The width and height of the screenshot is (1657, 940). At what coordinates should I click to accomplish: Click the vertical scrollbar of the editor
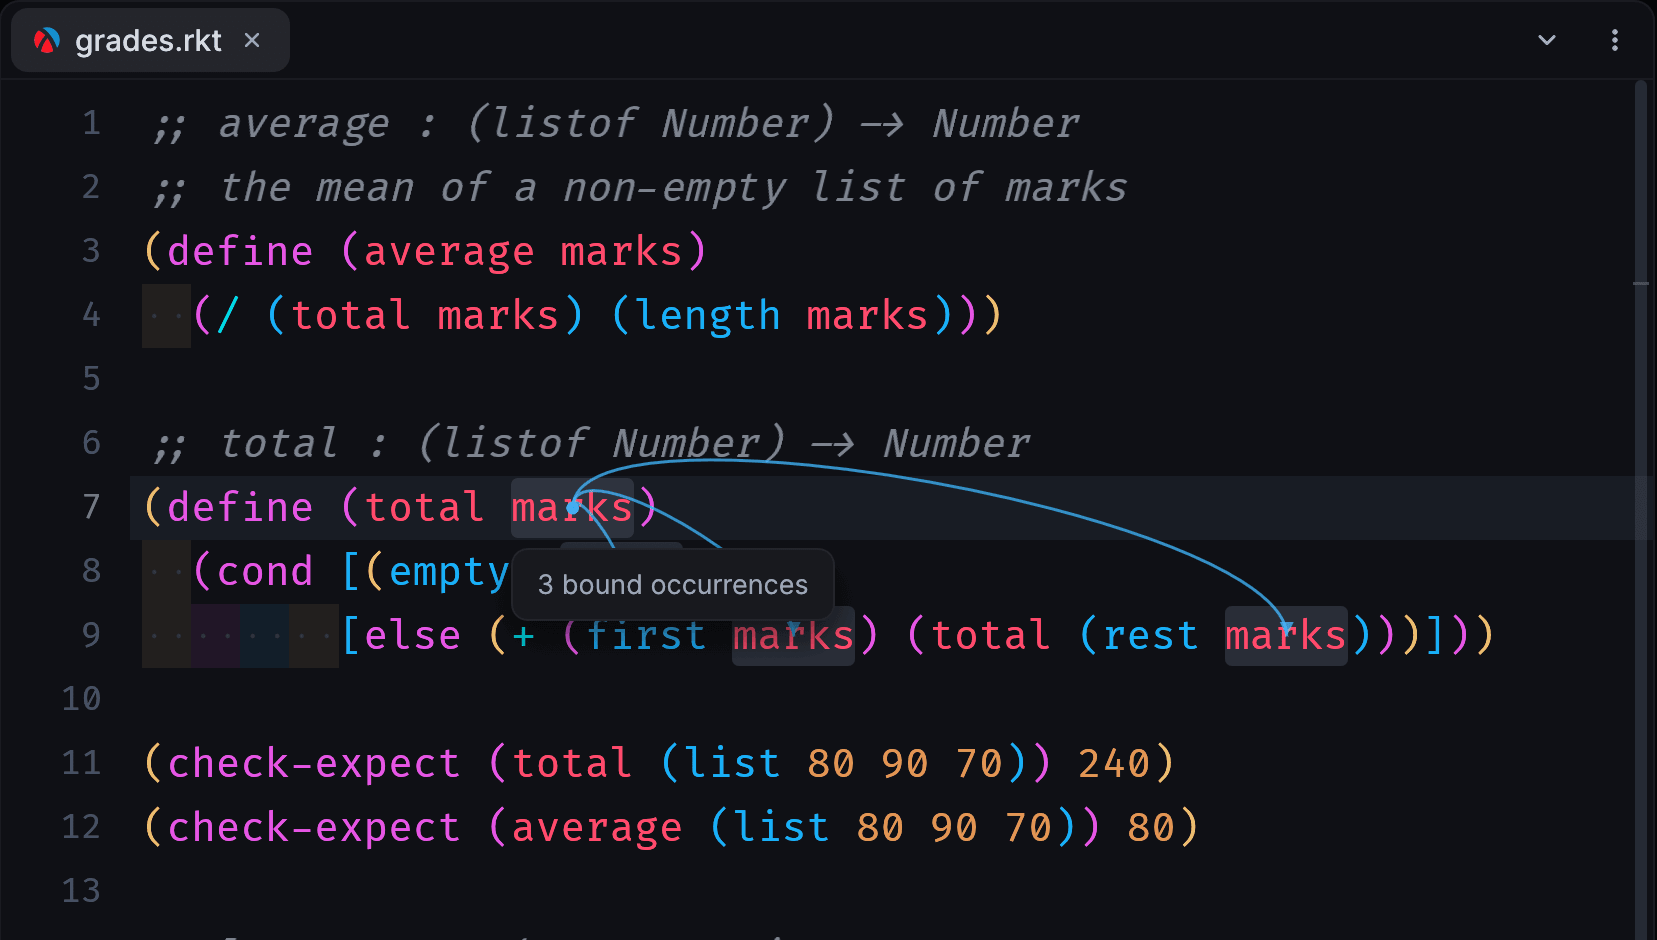pos(1640,510)
